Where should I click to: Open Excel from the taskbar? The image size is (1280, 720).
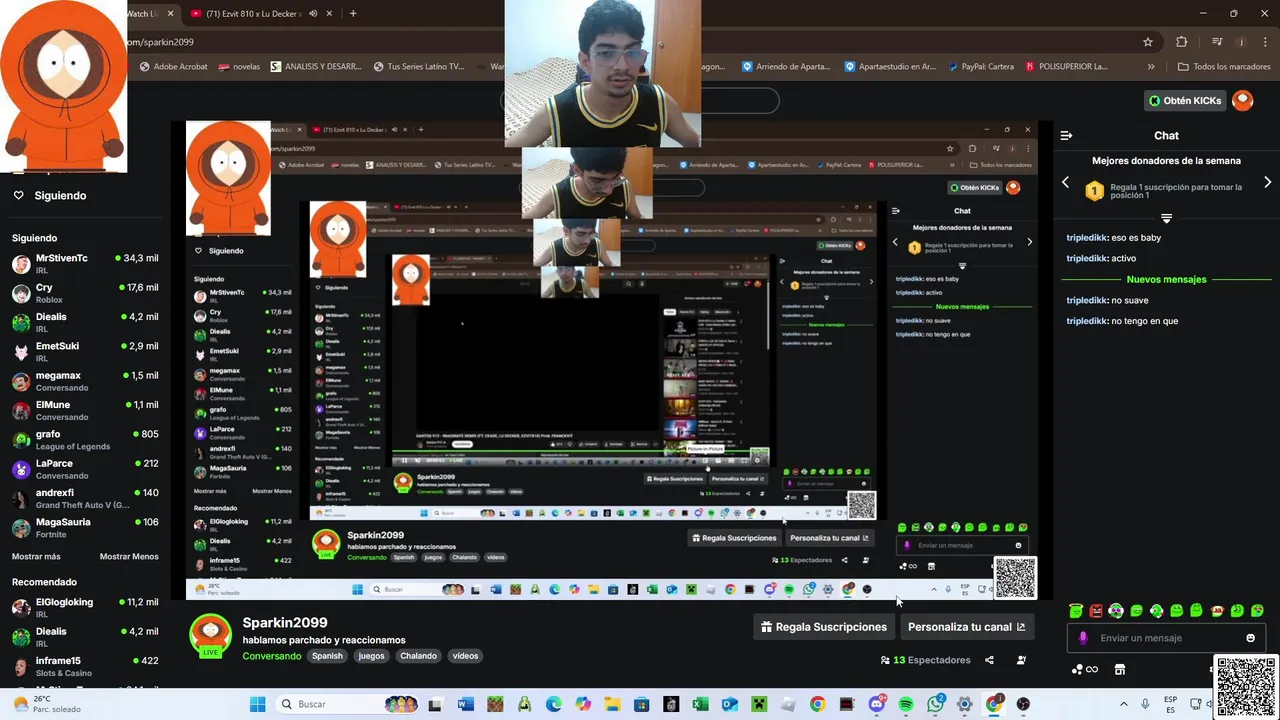tap(700, 704)
